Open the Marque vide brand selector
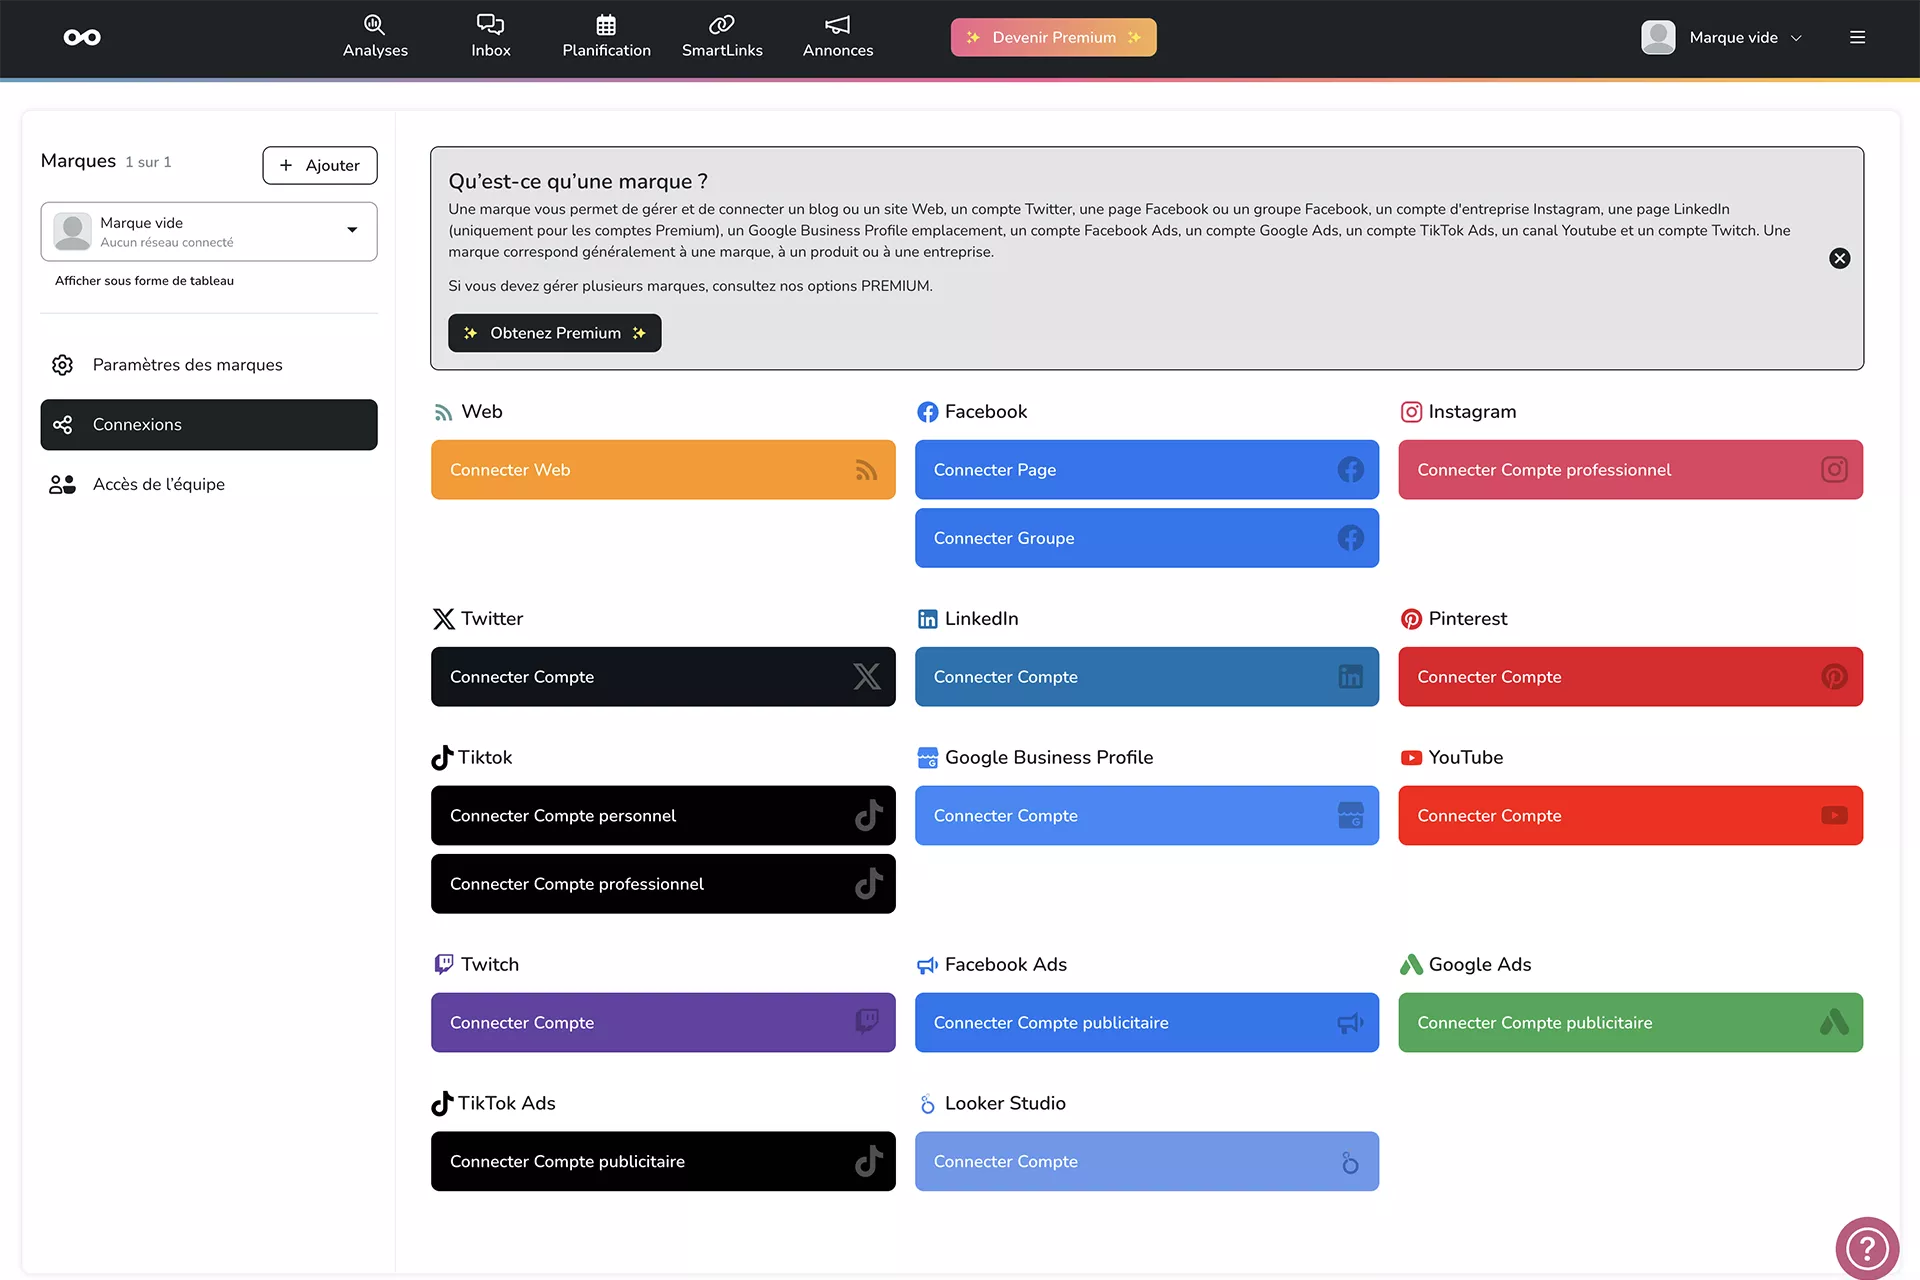This screenshot has height=1280, width=1920. (209, 231)
